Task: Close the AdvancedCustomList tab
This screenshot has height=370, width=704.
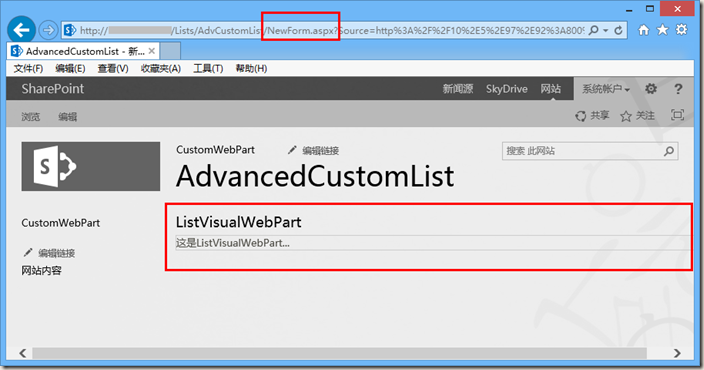Action: tap(152, 51)
